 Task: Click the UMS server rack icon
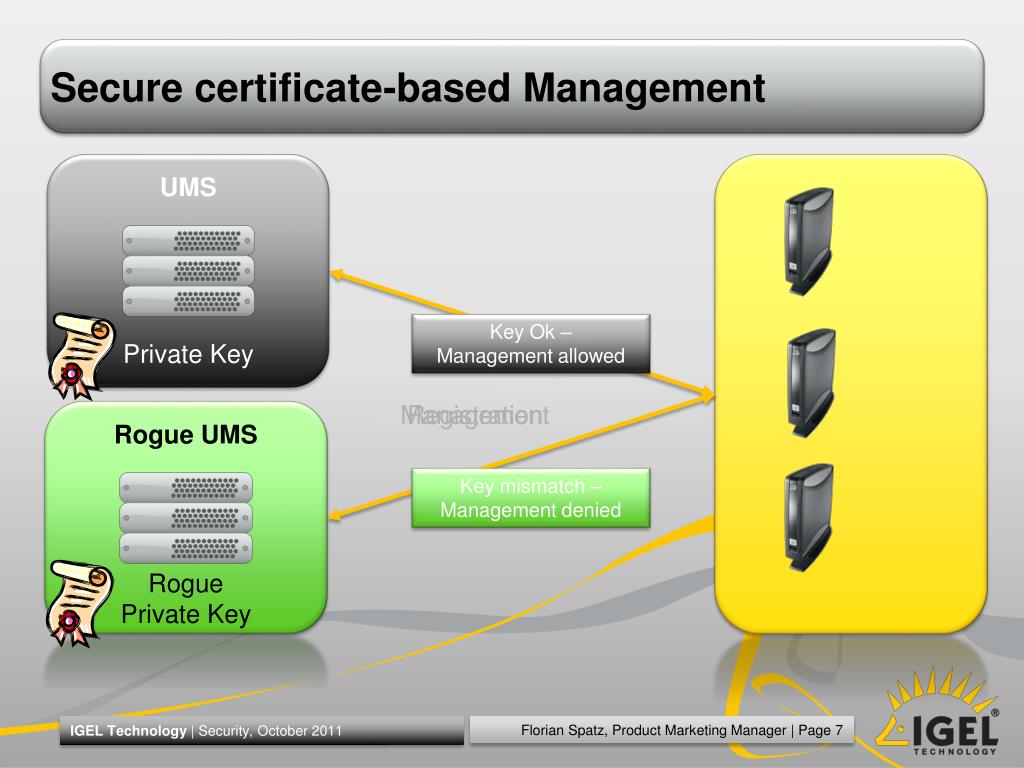(x=188, y=270)
